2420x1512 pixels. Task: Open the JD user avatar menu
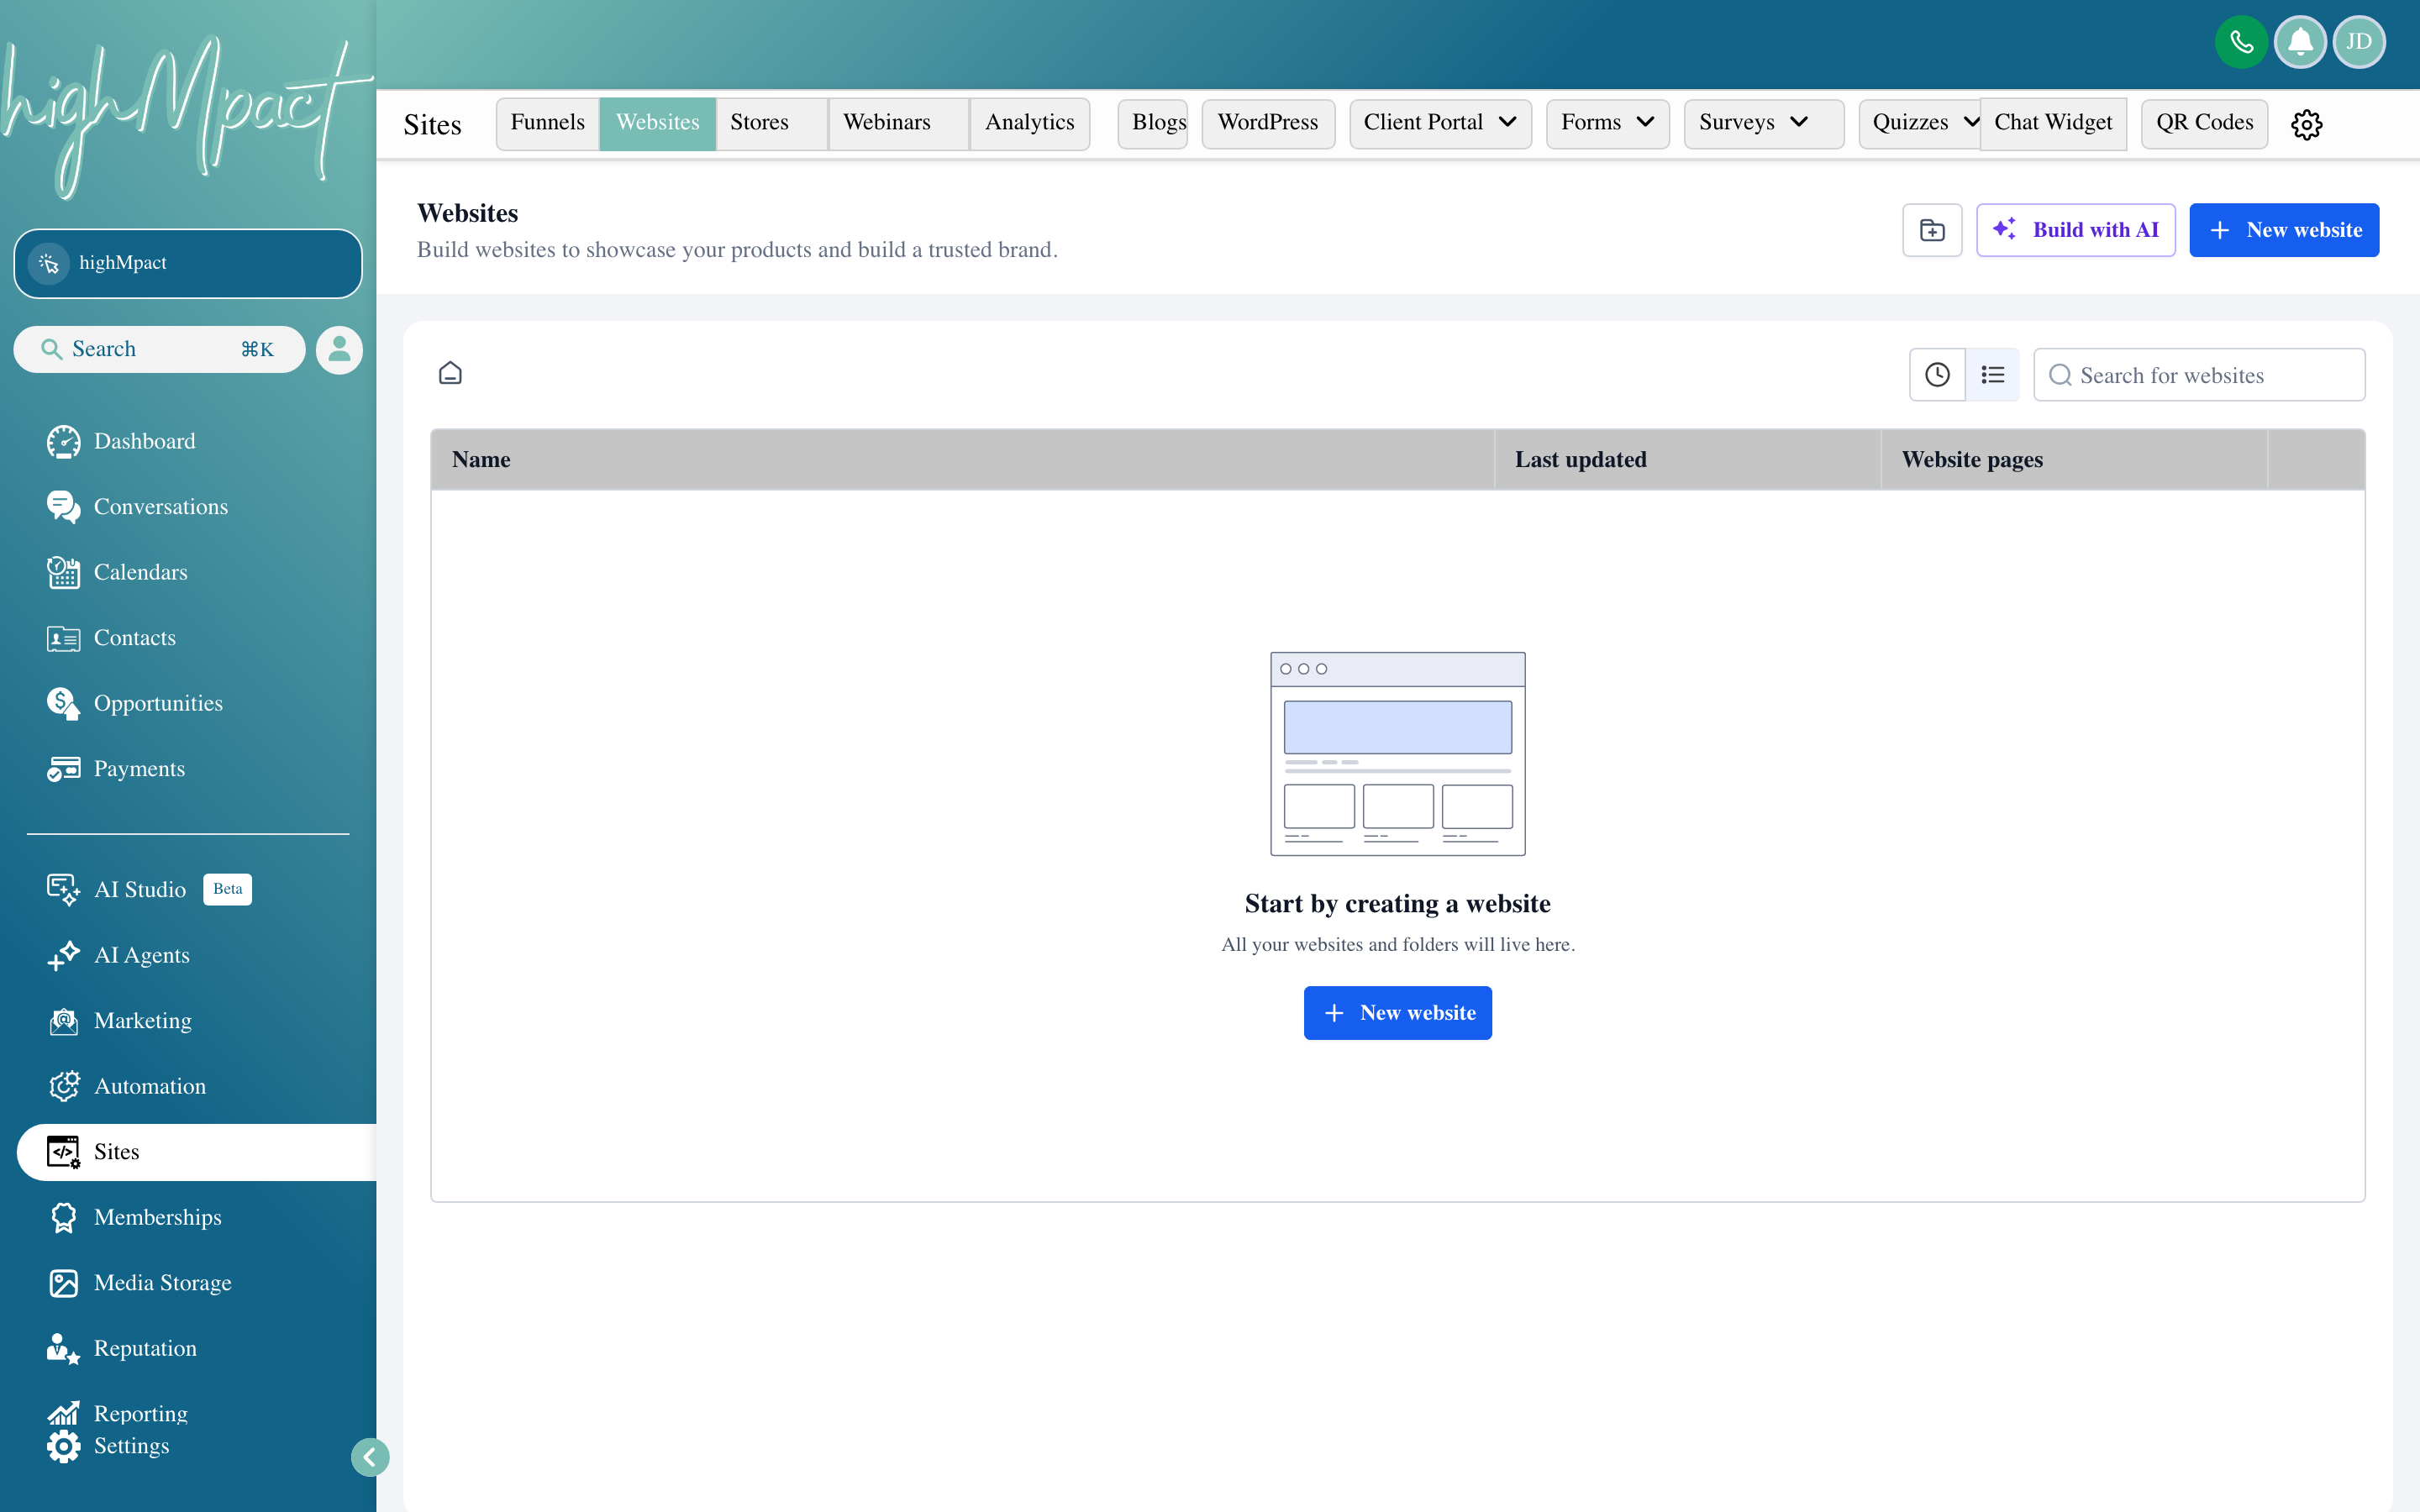click(x=2359, y=42)
